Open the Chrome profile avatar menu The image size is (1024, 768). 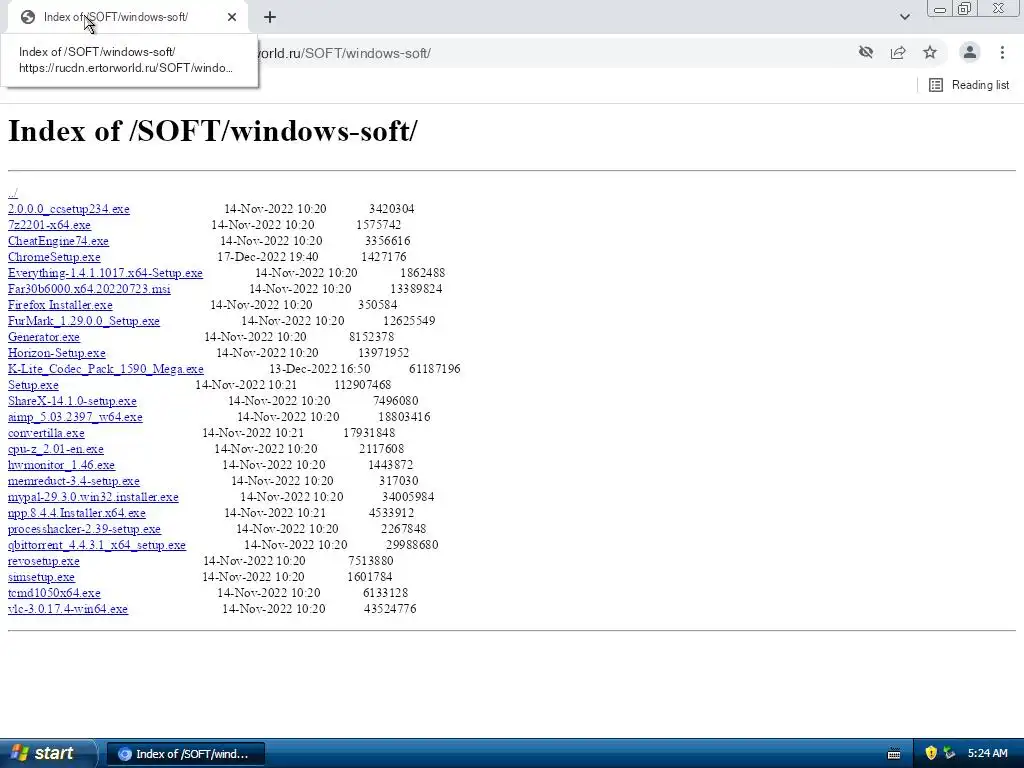pyautogui.click(x=970, y=52)
